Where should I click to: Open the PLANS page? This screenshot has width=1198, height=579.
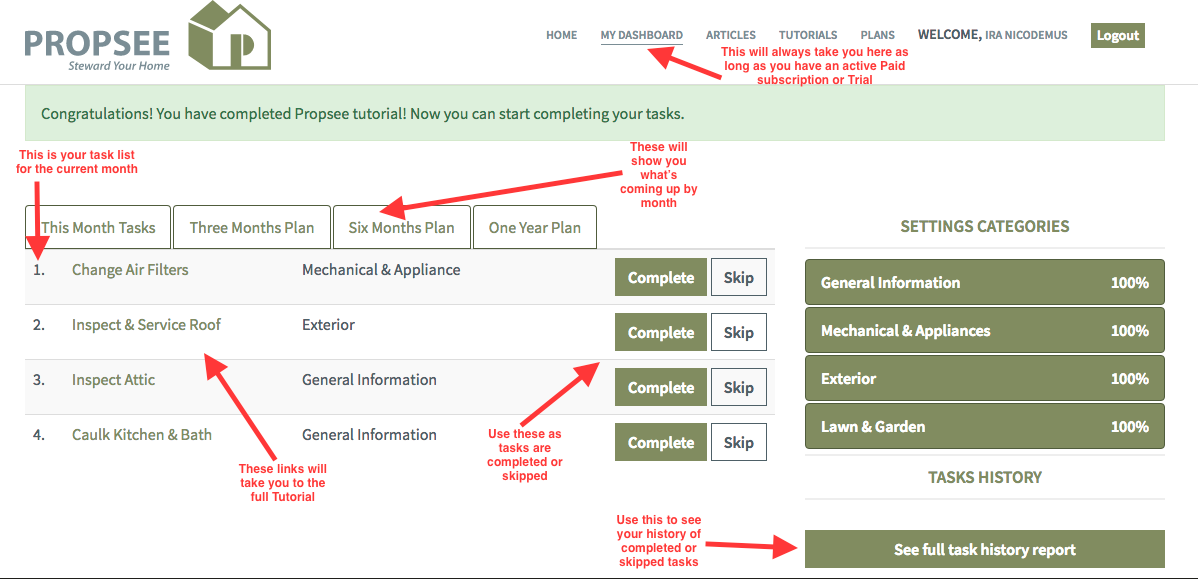click(877, 35)
